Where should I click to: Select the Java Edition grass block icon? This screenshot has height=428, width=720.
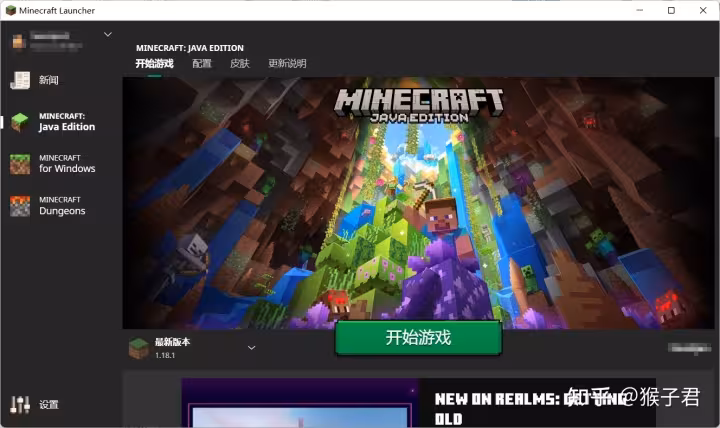pos(20,122)
